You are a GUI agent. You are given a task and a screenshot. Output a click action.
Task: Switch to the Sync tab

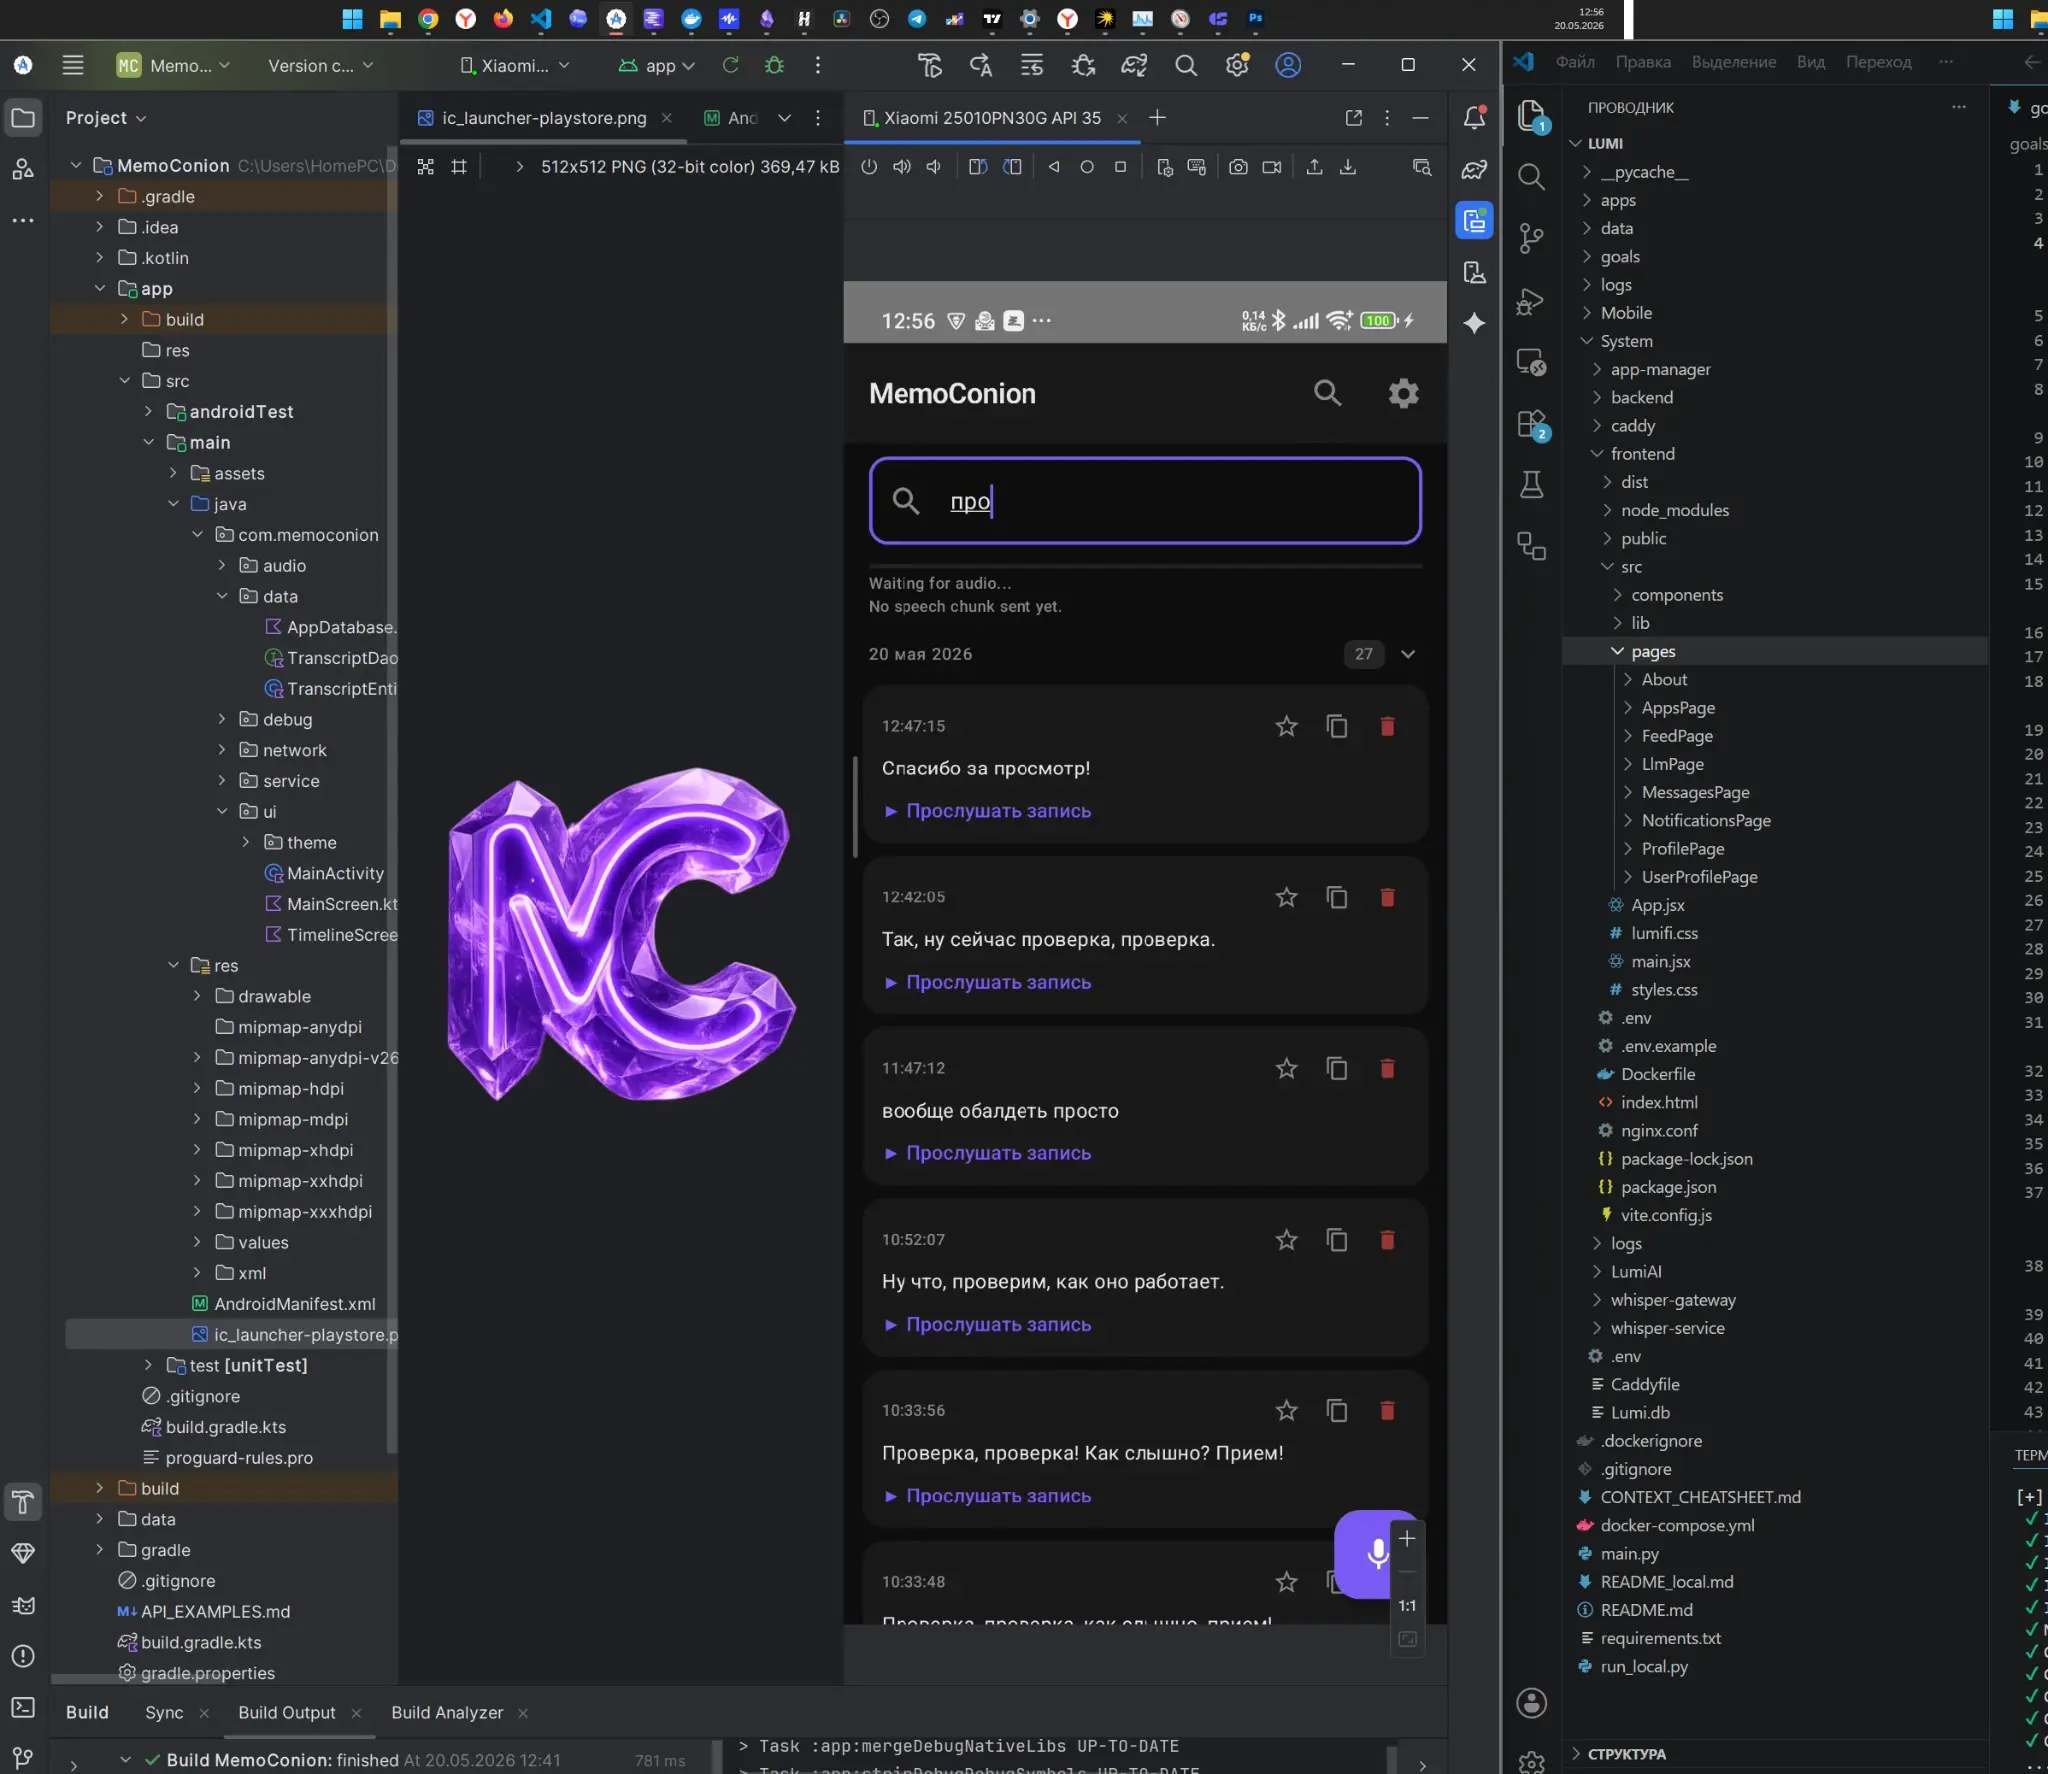pos(164,1712)
